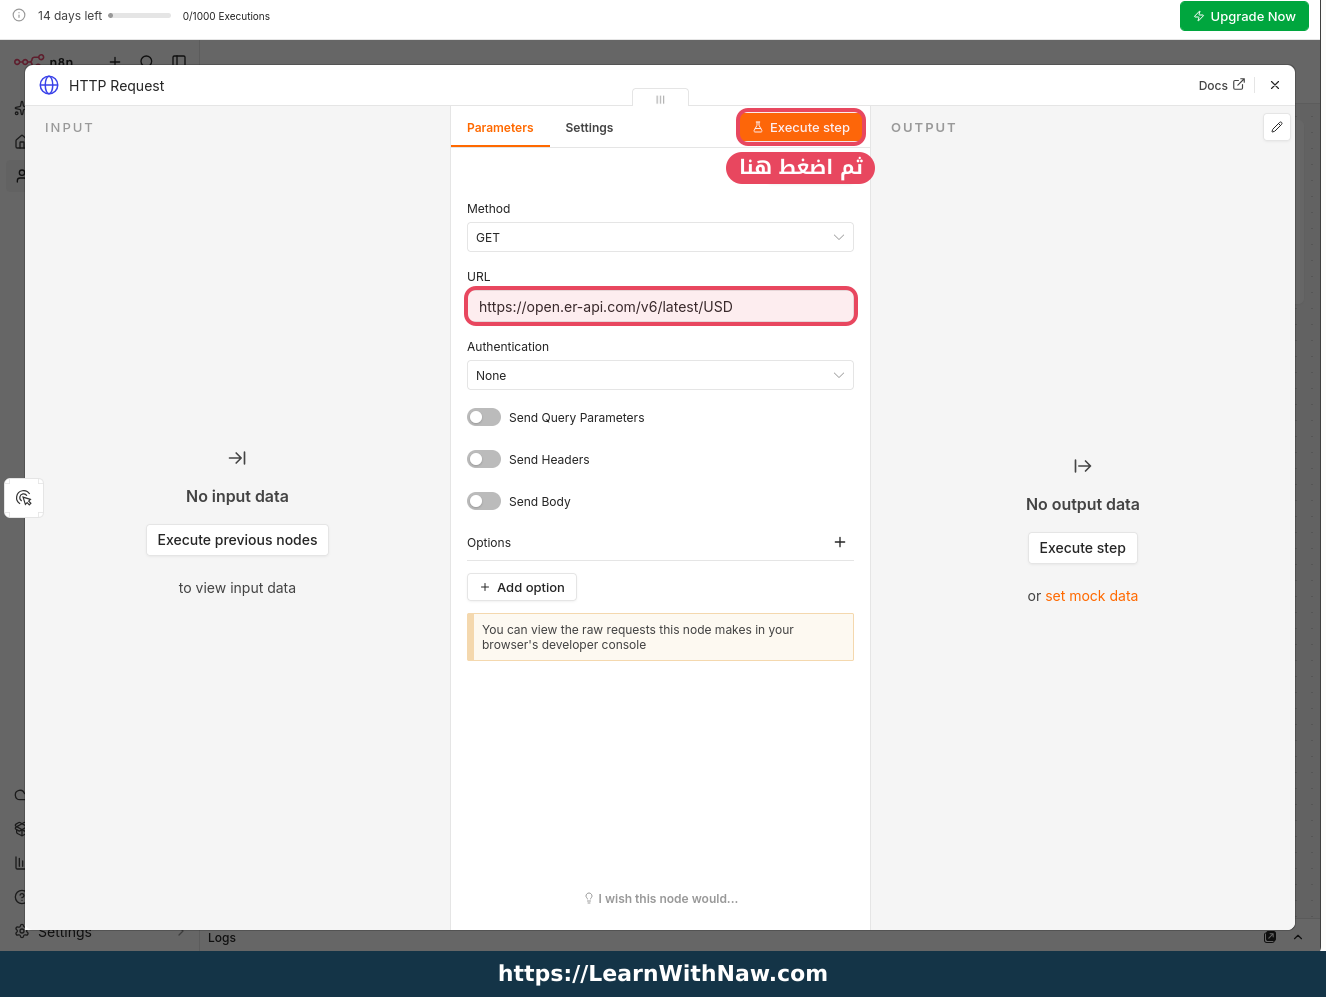Click Execute step in the Output panel
Viewport: 1326px width, 997px height.
pos(1082,548)
